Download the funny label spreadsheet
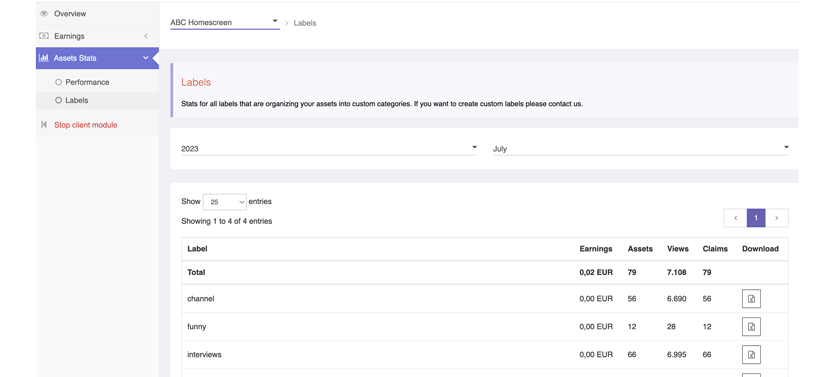The width and height of the screenshot is (834, 377). click(x=751, y=326)
